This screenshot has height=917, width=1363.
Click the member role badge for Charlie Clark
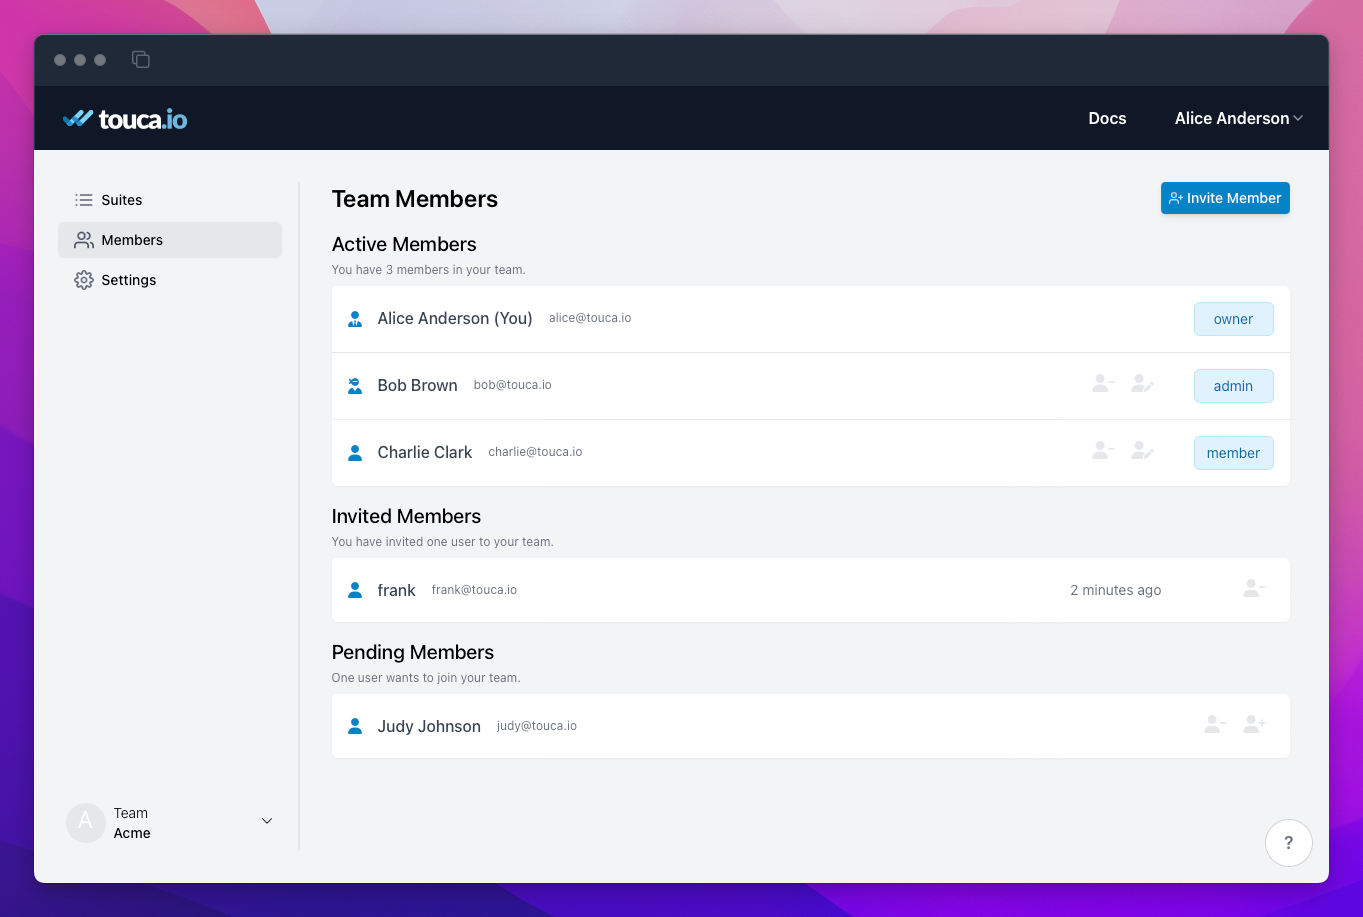(1233, 453)
